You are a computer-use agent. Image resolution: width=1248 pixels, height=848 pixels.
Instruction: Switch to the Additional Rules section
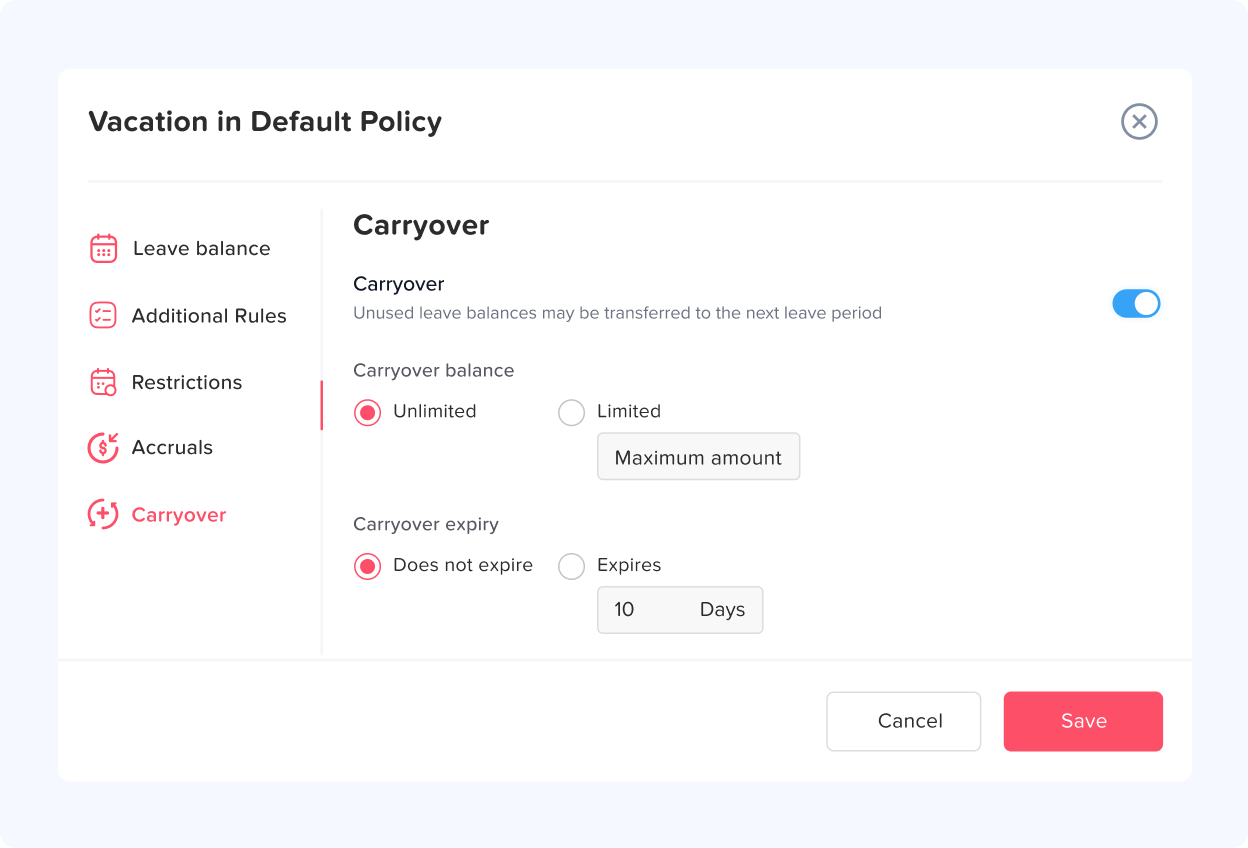coord(209,316)
